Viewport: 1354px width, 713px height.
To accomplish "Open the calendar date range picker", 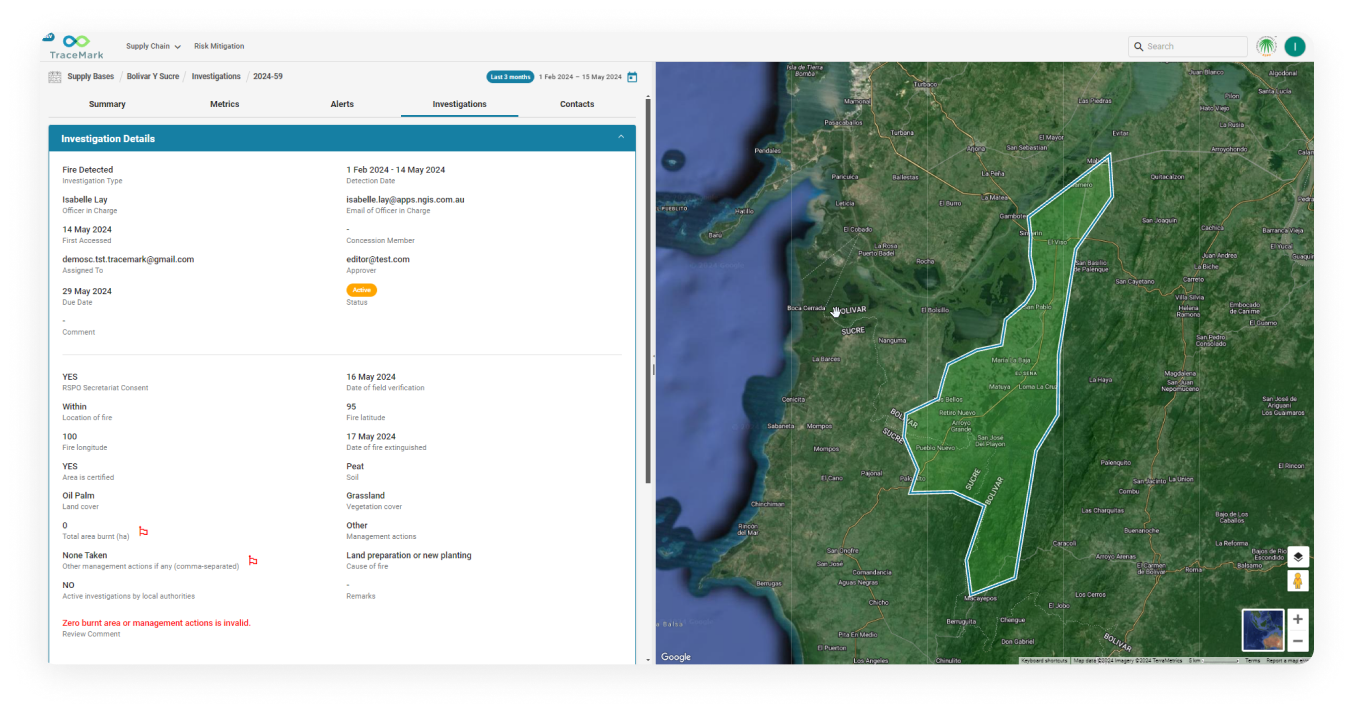I will [x=632, y=77].
